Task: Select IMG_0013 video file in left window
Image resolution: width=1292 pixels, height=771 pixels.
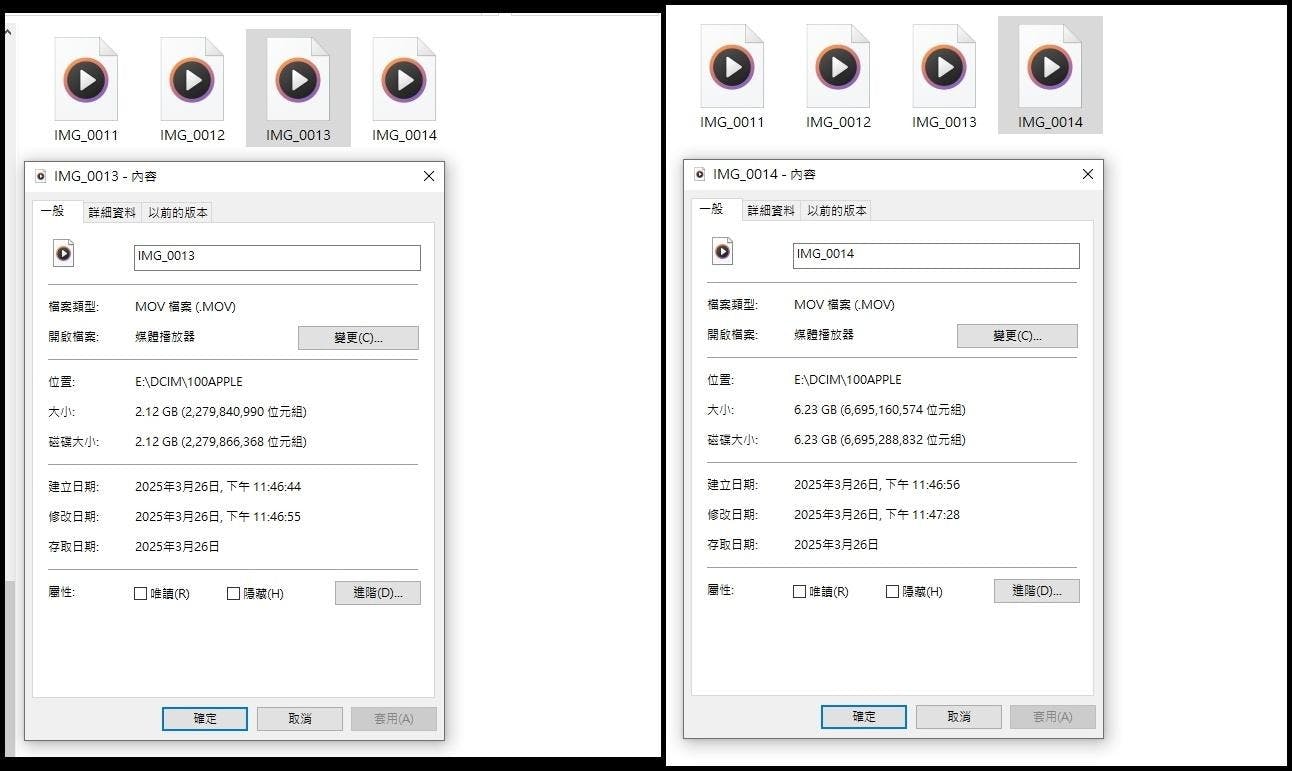Action: [298, 88]
